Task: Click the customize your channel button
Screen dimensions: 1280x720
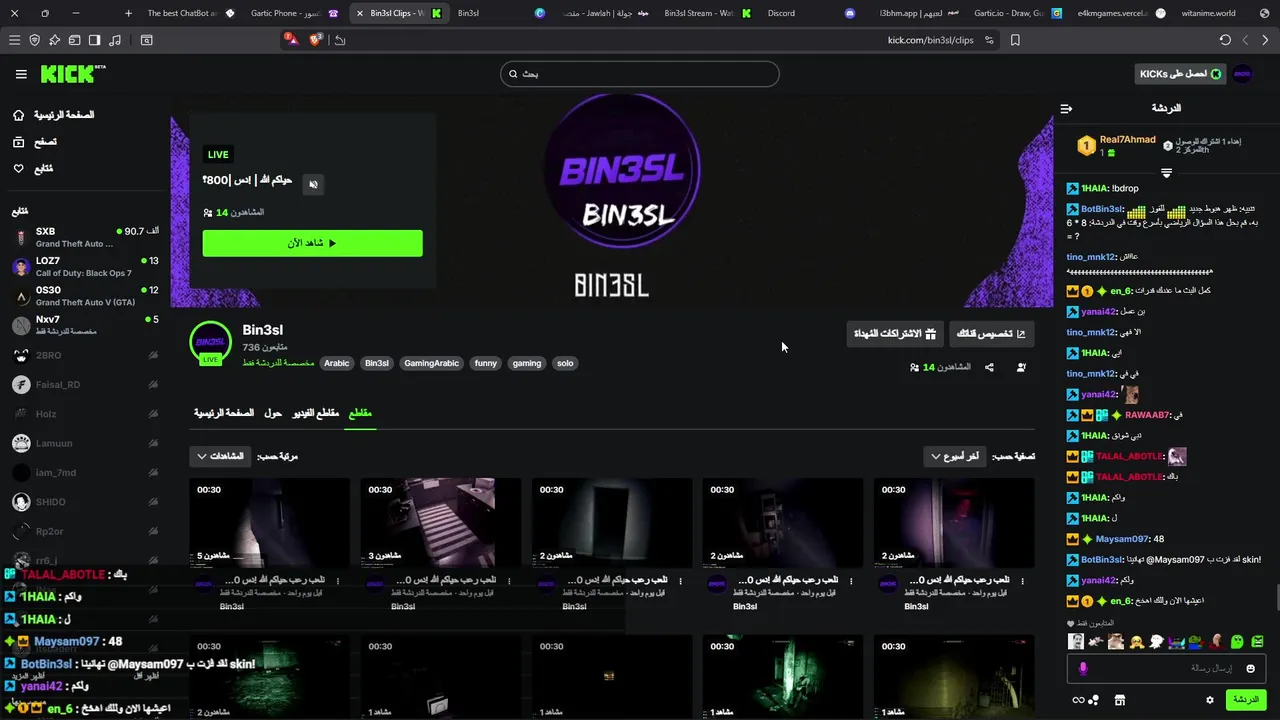Action: click(x=991, y=333)
